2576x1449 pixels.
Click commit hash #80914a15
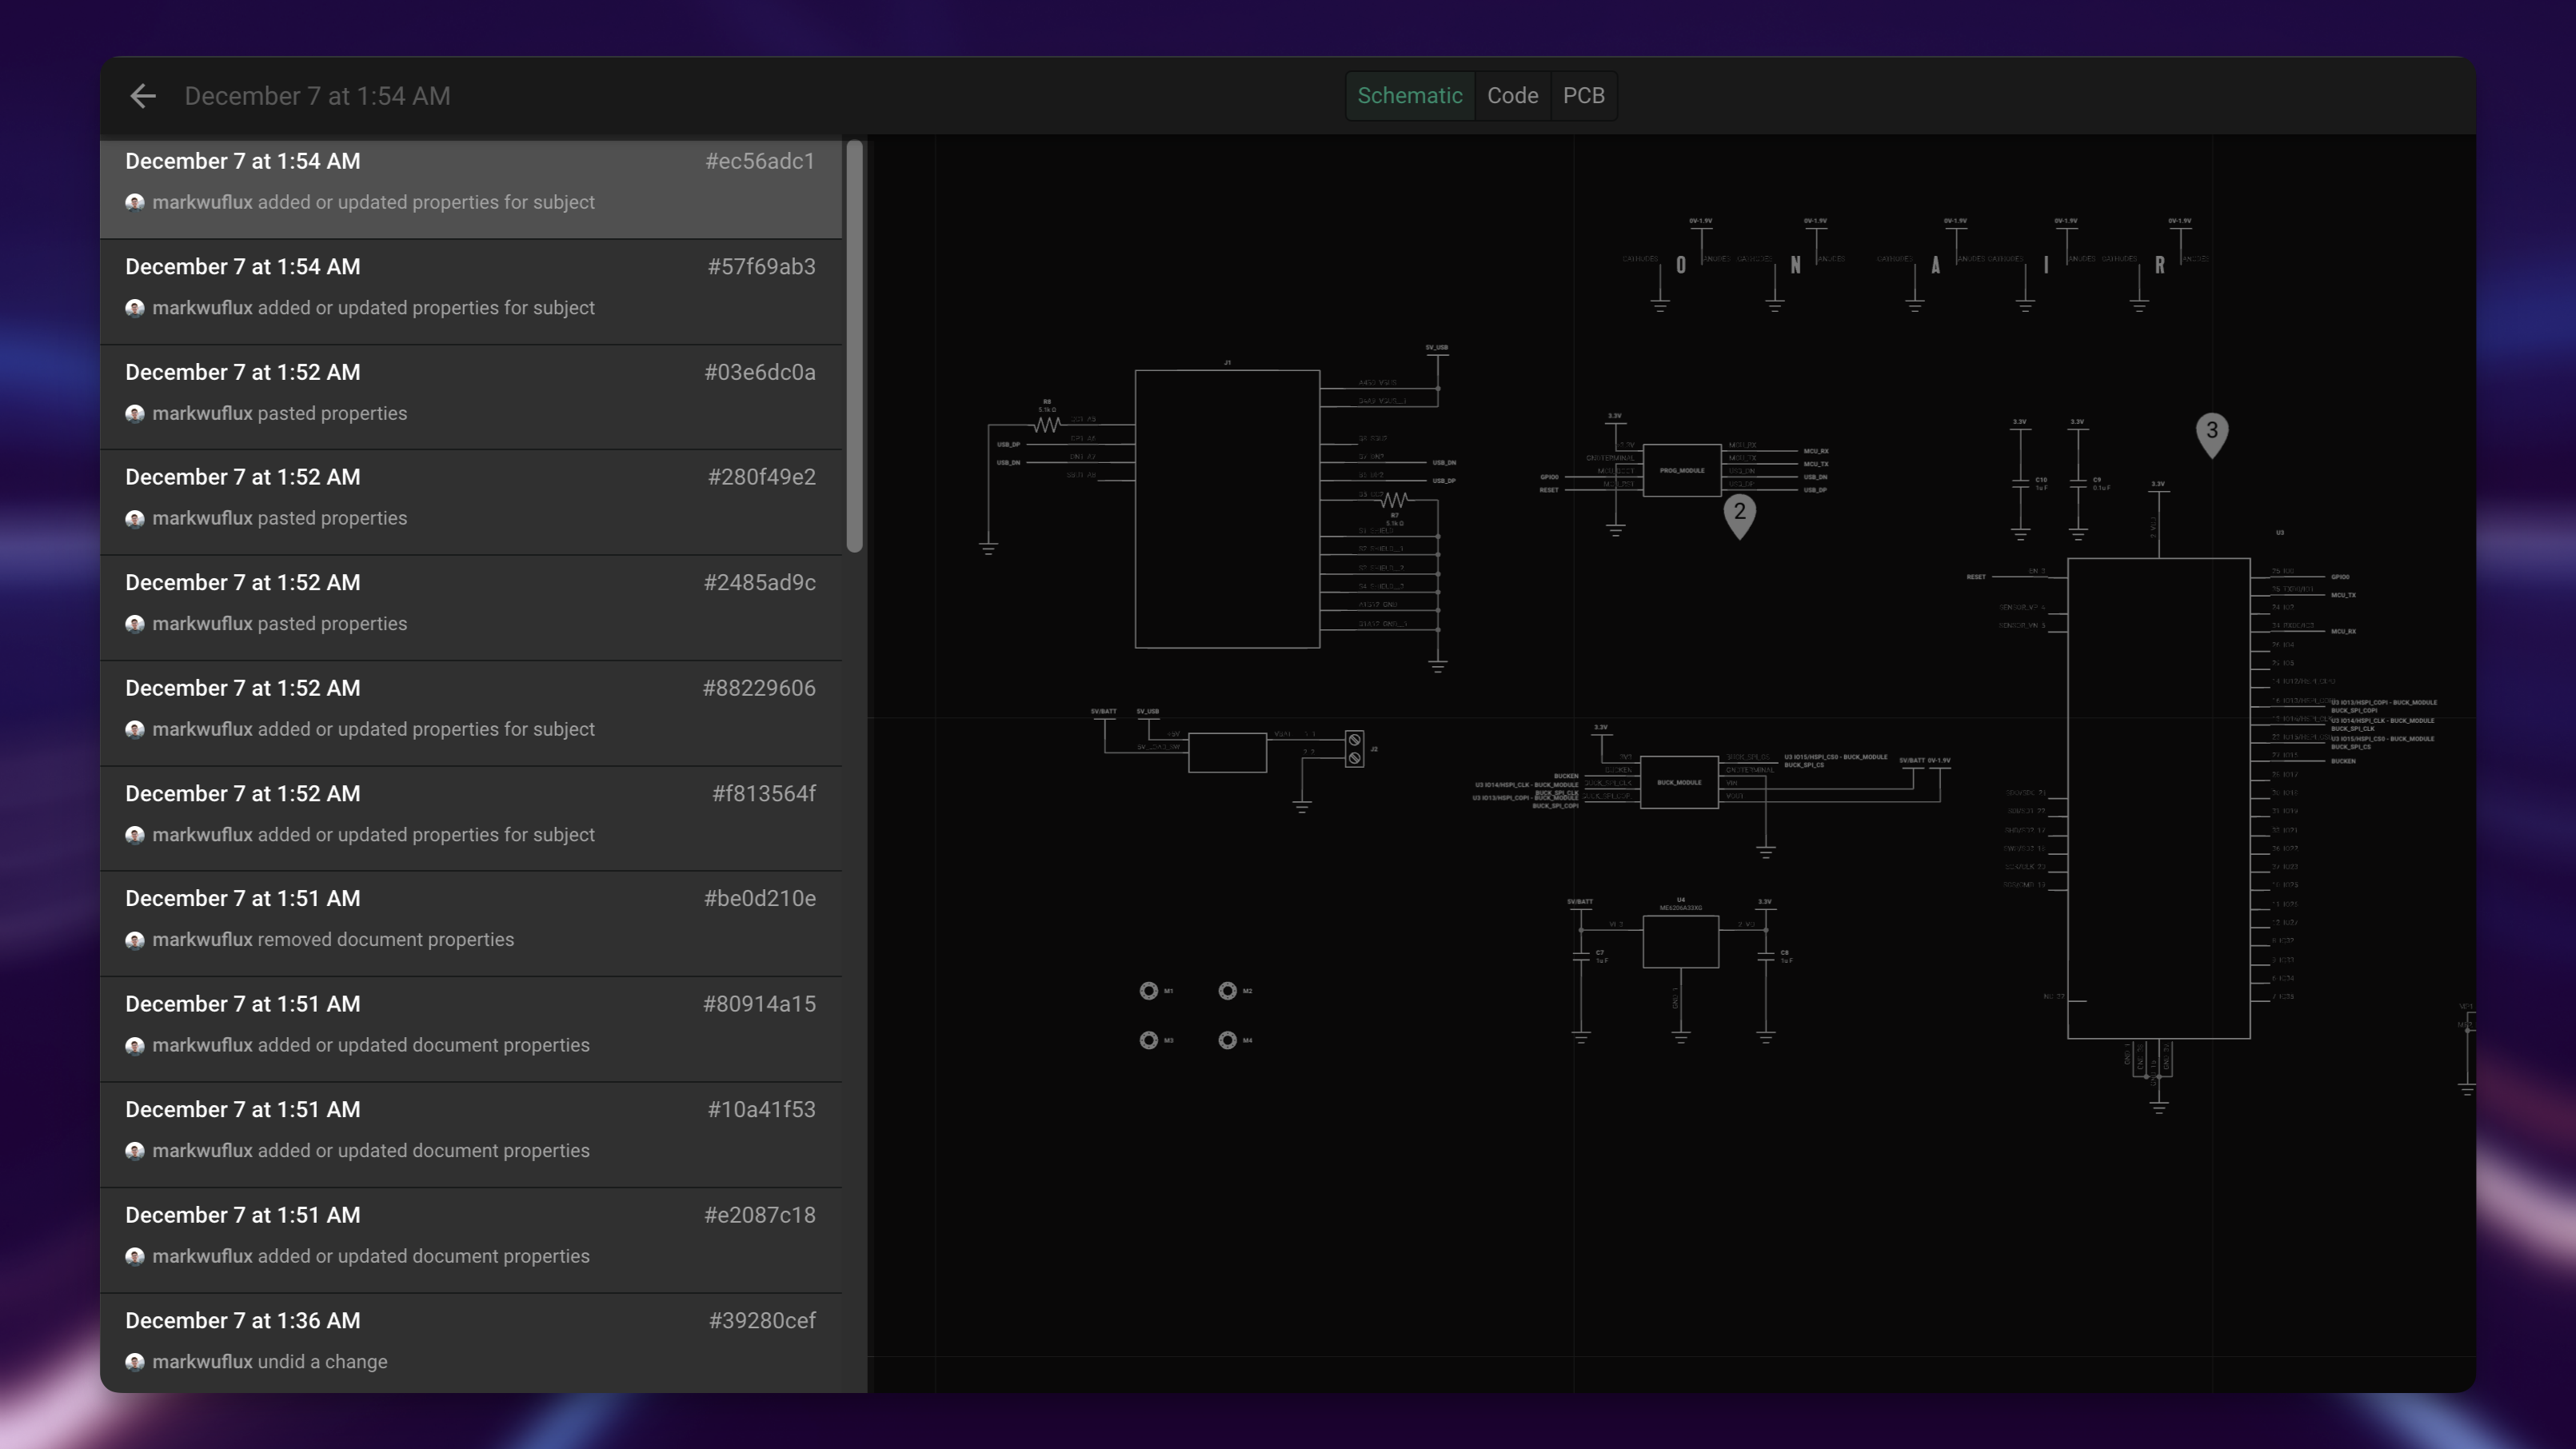click(x=758, y=1004)
